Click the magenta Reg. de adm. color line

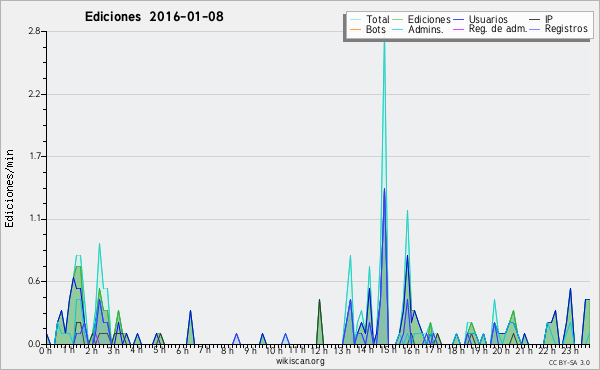458,29
